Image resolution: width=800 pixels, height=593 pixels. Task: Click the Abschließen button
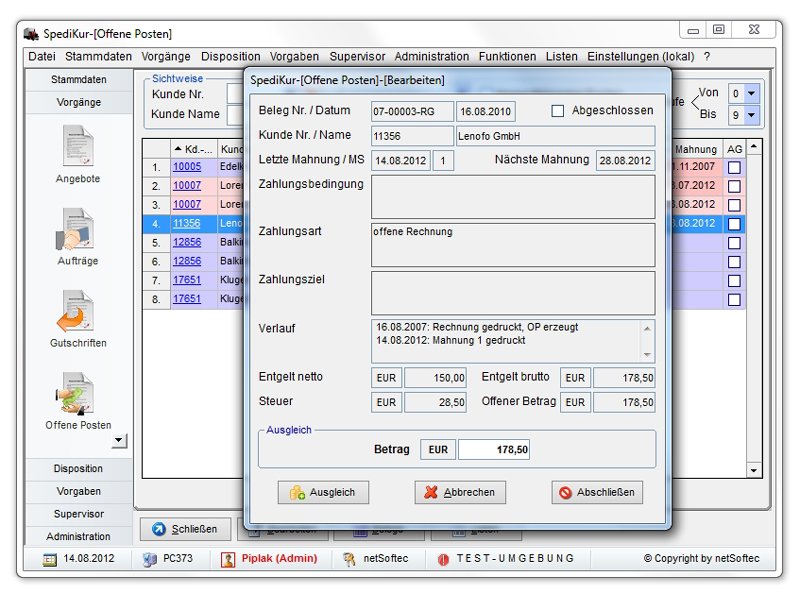coord(597,492)
